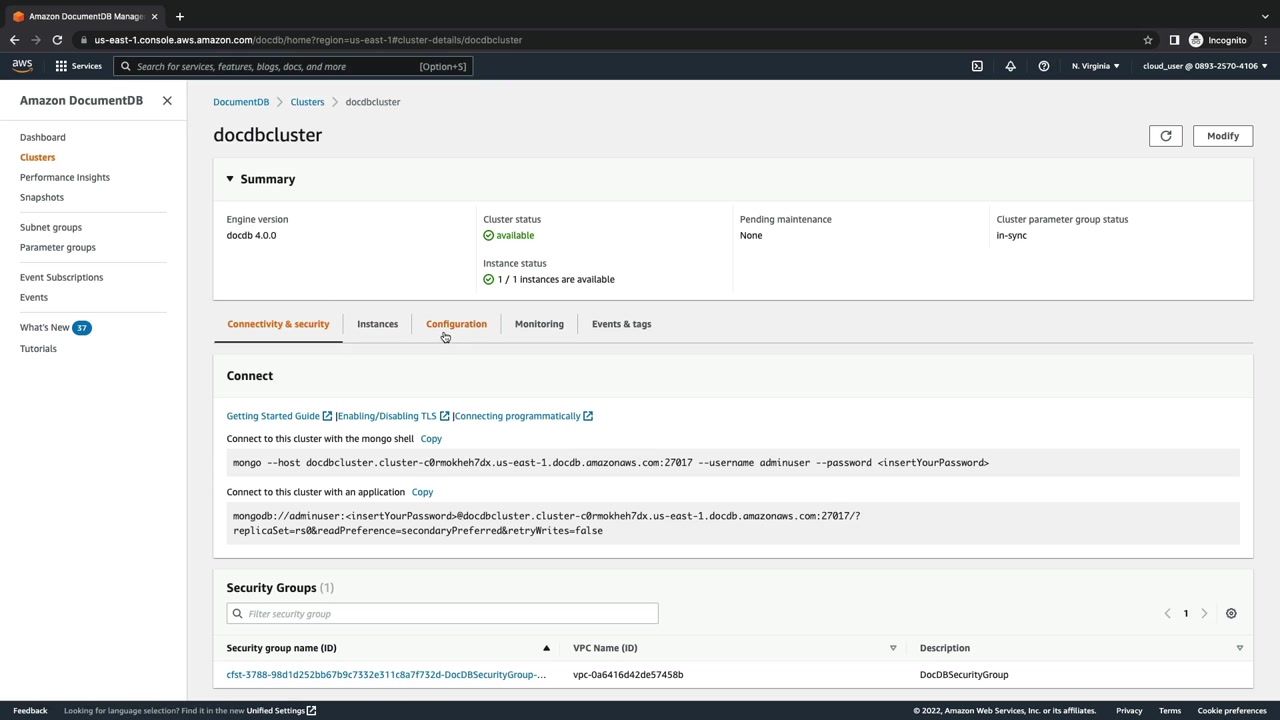This screenshot has height=720, width=1280.
Task: Open the browser three-dot menu
Action: pos(1264,40)
